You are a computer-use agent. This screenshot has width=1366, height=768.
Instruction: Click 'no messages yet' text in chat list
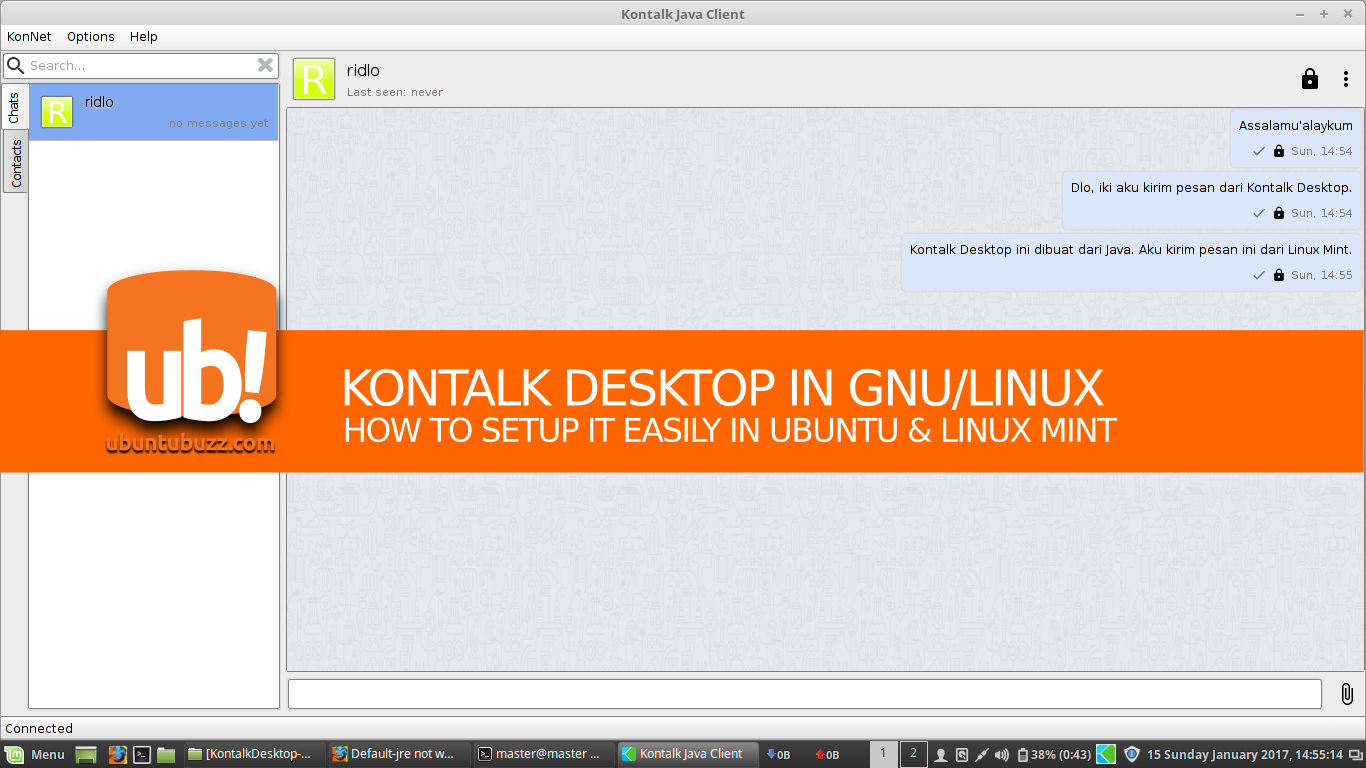pyautogui.click(x=219, y=124)
